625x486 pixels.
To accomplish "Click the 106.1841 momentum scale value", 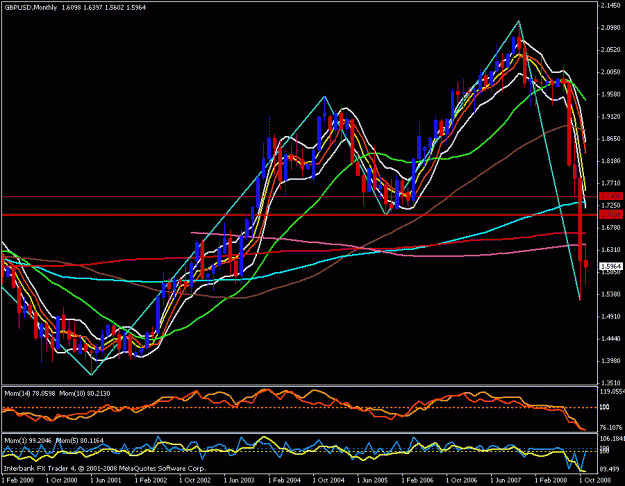I will 612,439.
